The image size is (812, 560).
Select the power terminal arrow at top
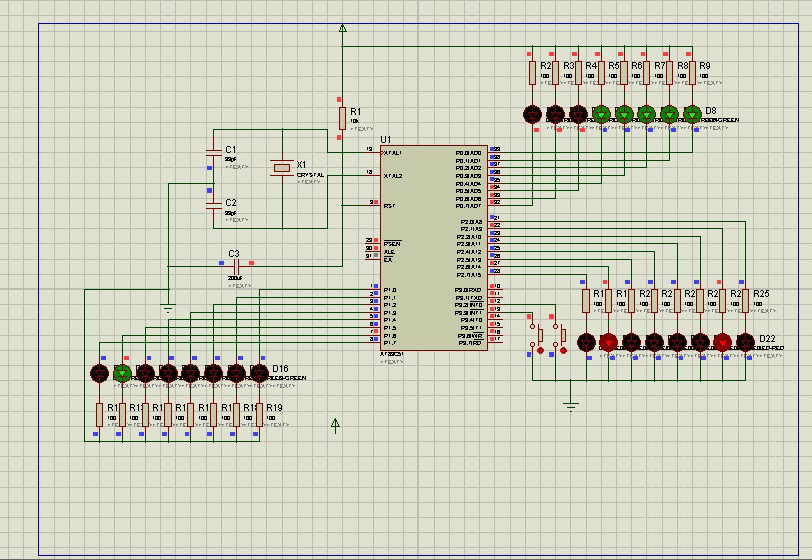coord(342,30)
